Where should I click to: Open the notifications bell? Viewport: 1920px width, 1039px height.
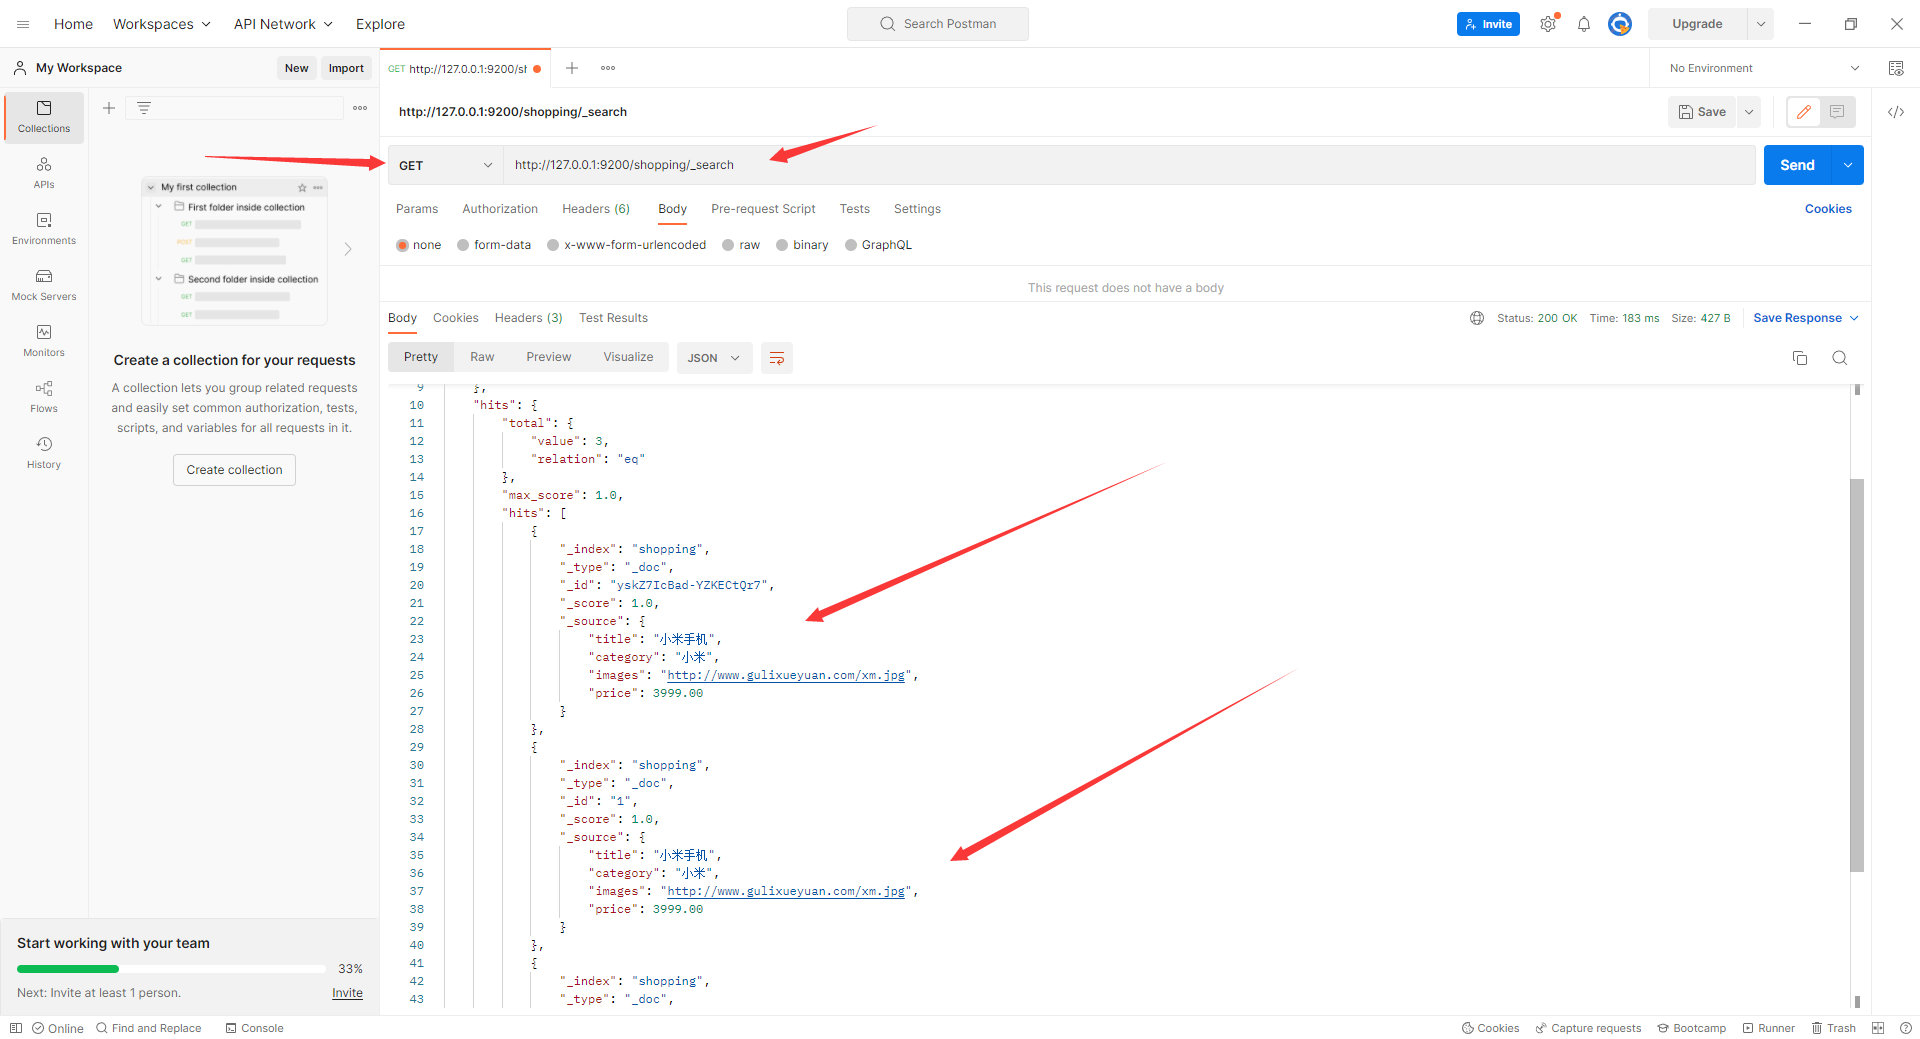tap(1584, 24)
